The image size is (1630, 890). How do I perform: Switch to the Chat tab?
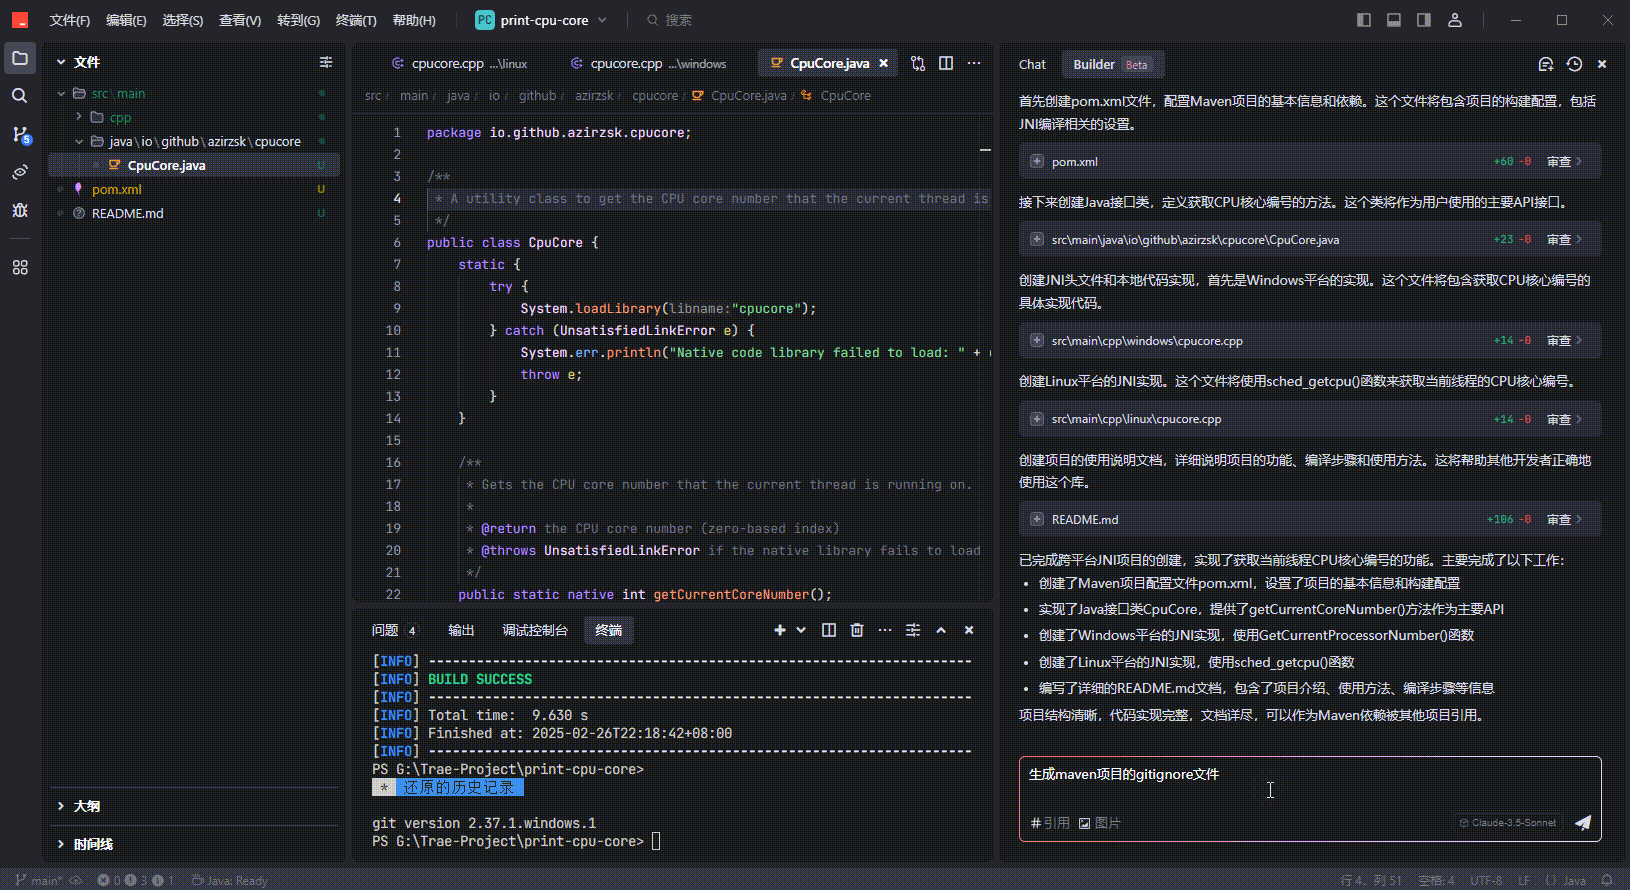(x=1032, y=65)
